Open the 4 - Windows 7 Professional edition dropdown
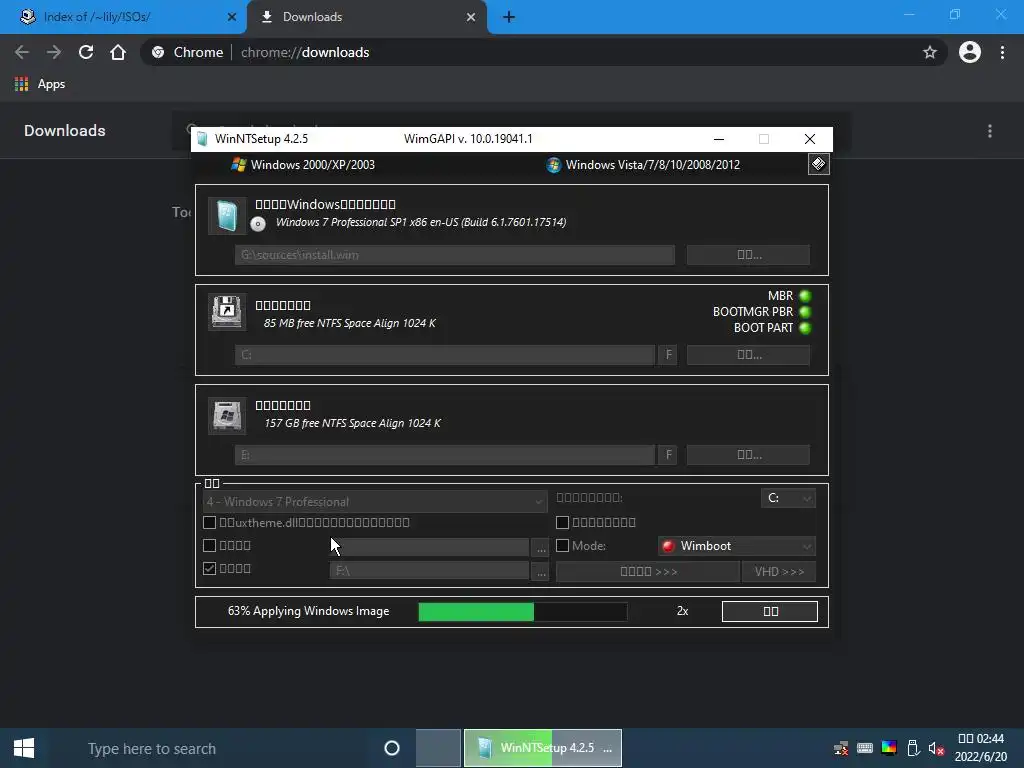 (375, 502)
